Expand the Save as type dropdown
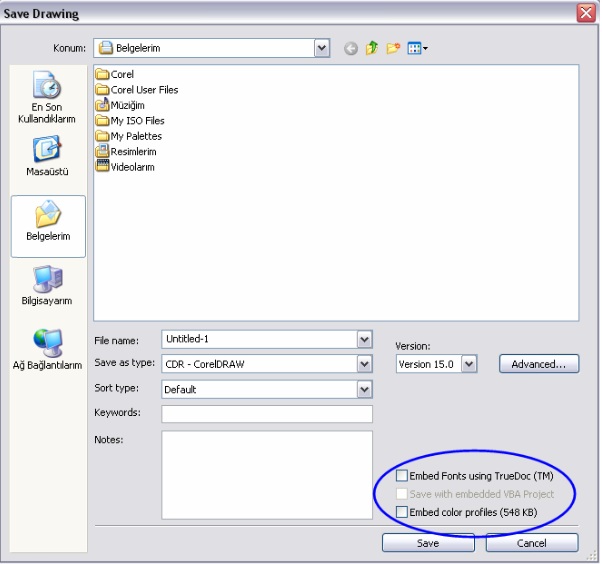The width and height of the screenshot is (602, 564). point(364,364)
